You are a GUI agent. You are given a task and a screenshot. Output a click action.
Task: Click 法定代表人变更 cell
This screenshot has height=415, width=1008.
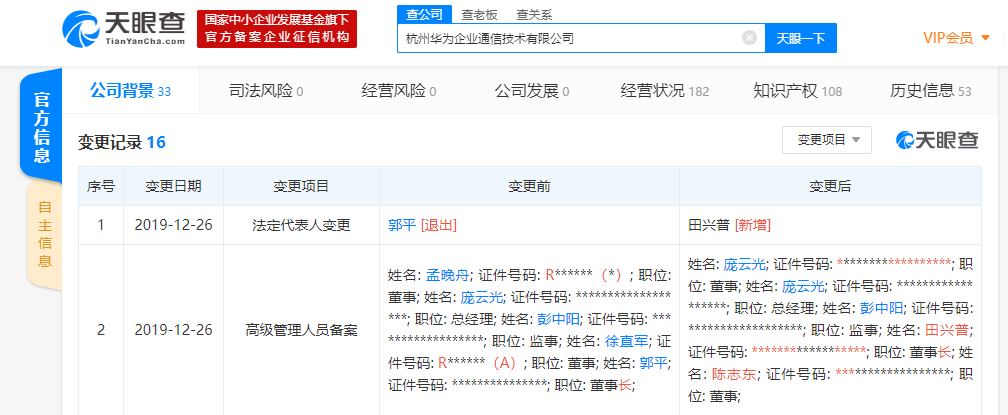[x=302, y=225]
